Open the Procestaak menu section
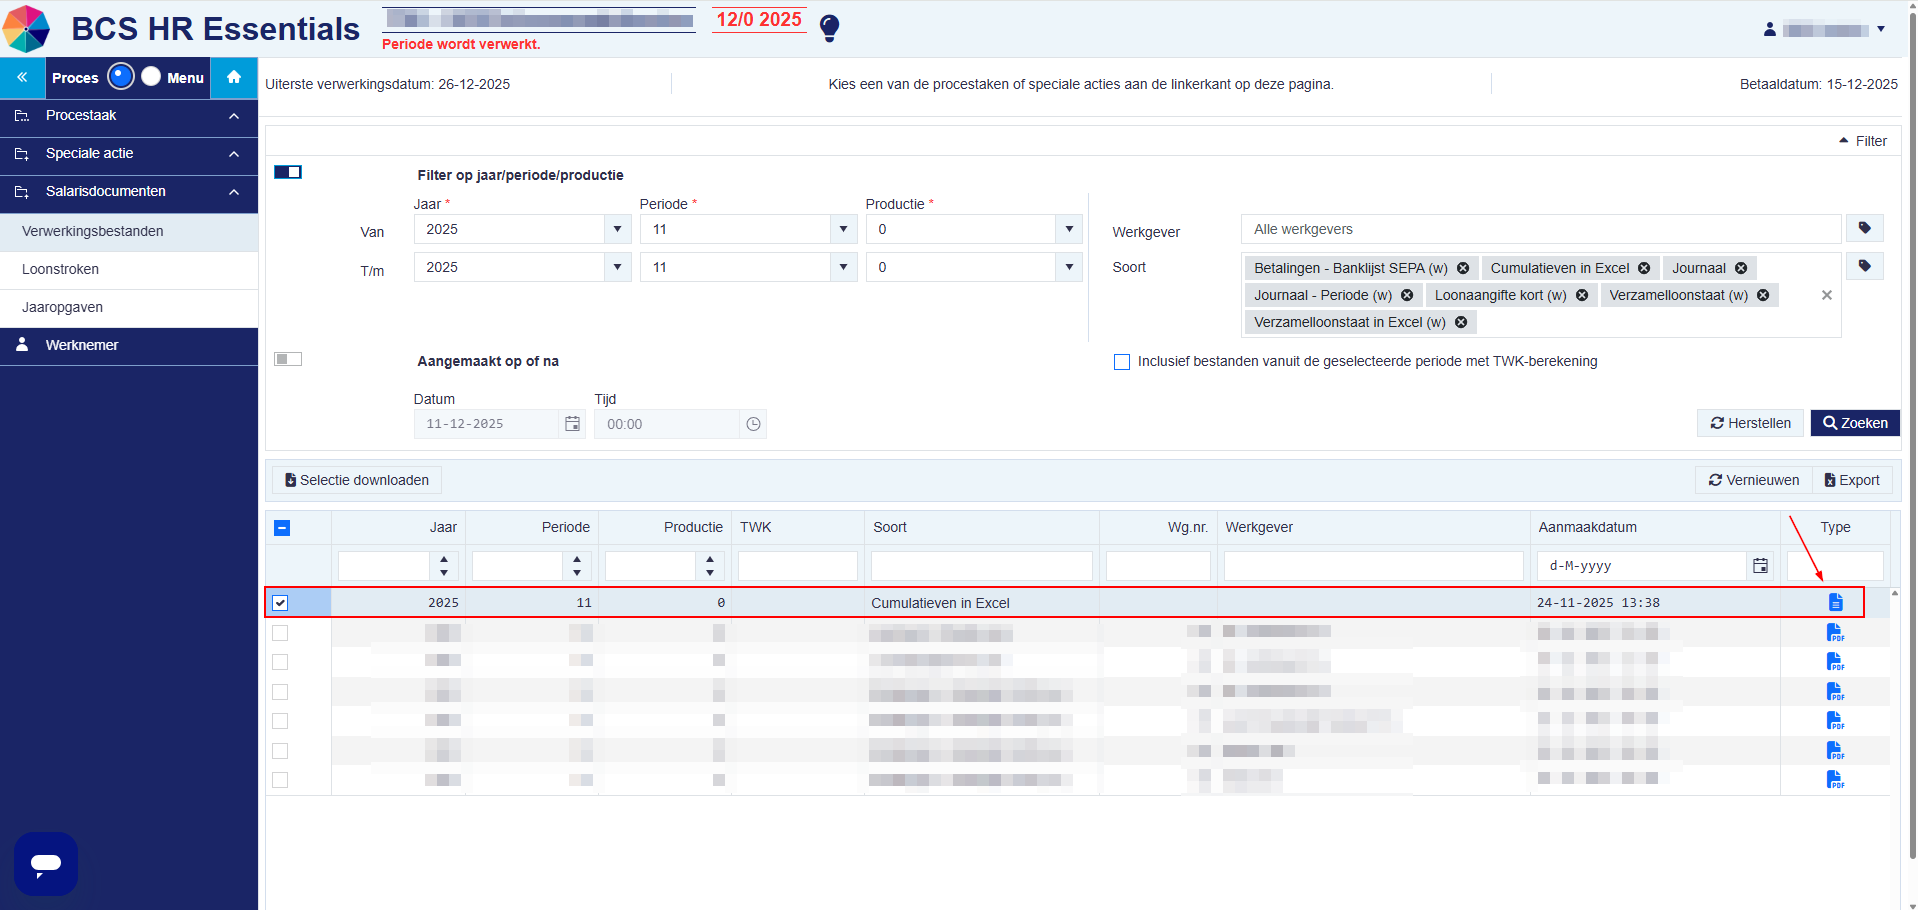Viewport: 1918px width, 910px height. (129, 116)
